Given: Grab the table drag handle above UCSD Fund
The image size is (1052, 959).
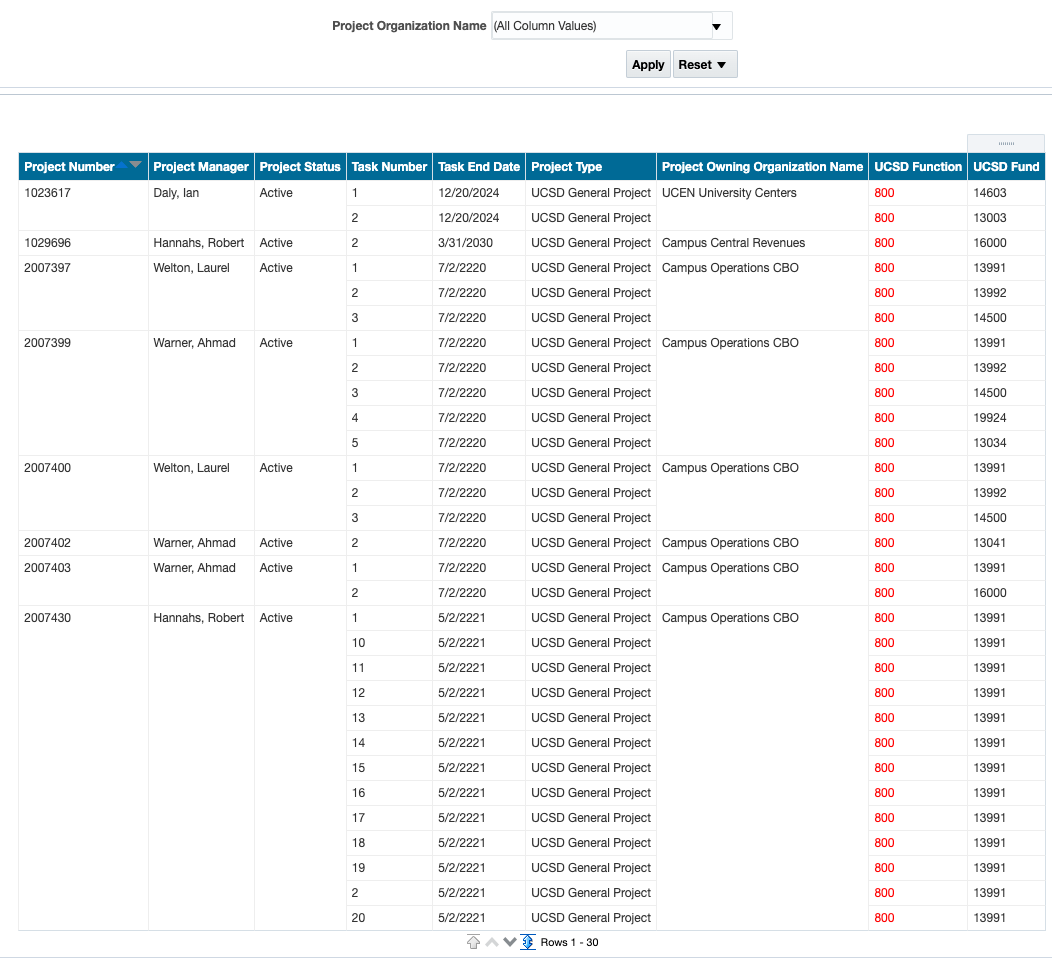Looking at the screenshot, I should click(x=1006, y=144).
